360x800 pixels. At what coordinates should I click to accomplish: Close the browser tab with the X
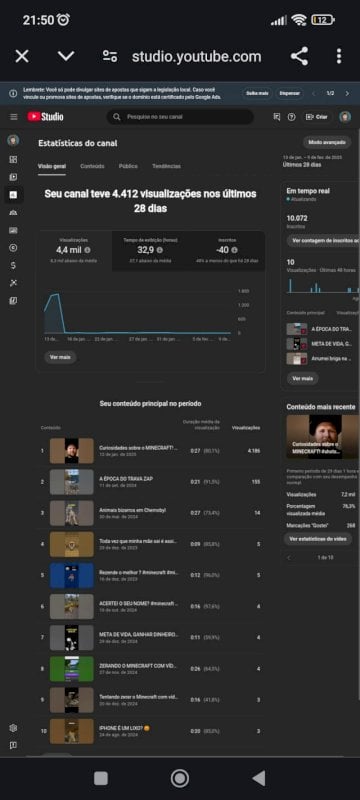22,56
